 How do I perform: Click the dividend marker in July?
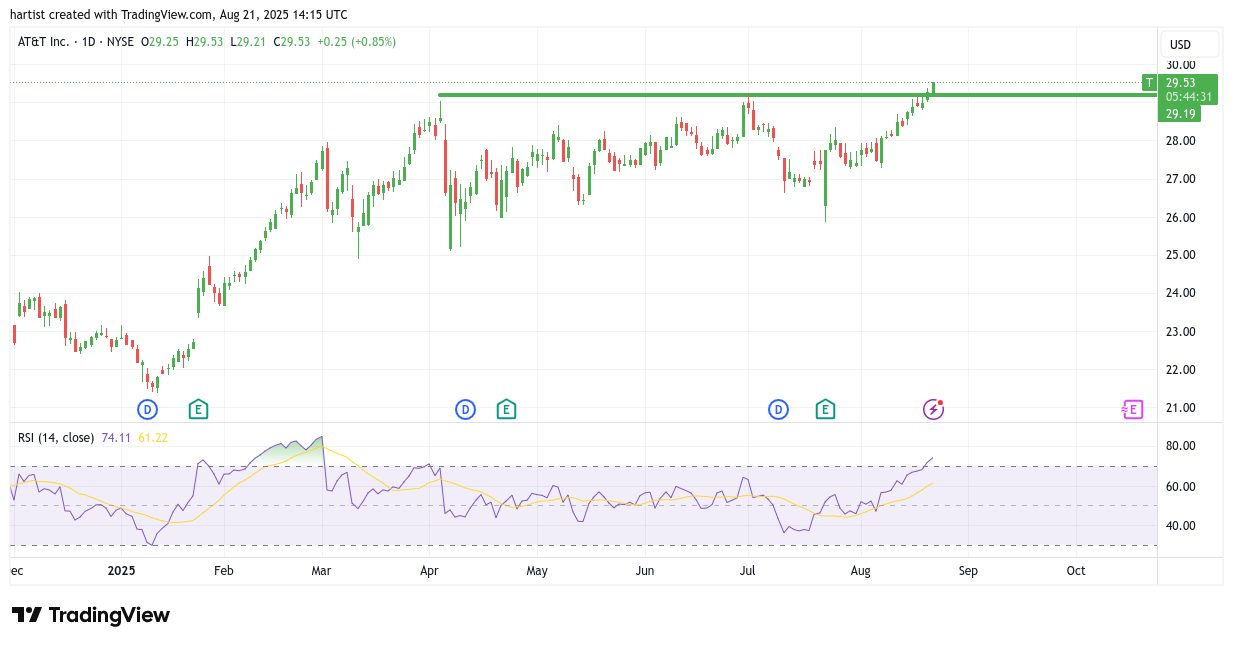pyautogui.click(x=778, y=409)
